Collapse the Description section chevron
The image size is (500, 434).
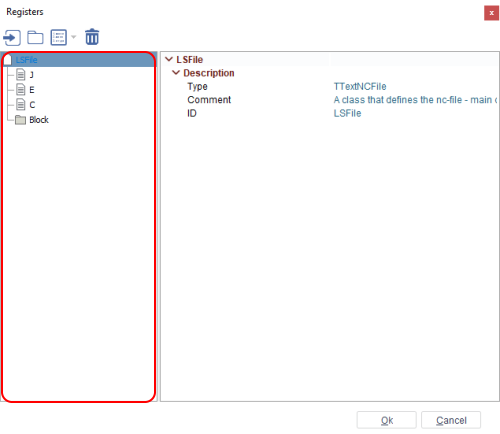[x=176, y=73]
